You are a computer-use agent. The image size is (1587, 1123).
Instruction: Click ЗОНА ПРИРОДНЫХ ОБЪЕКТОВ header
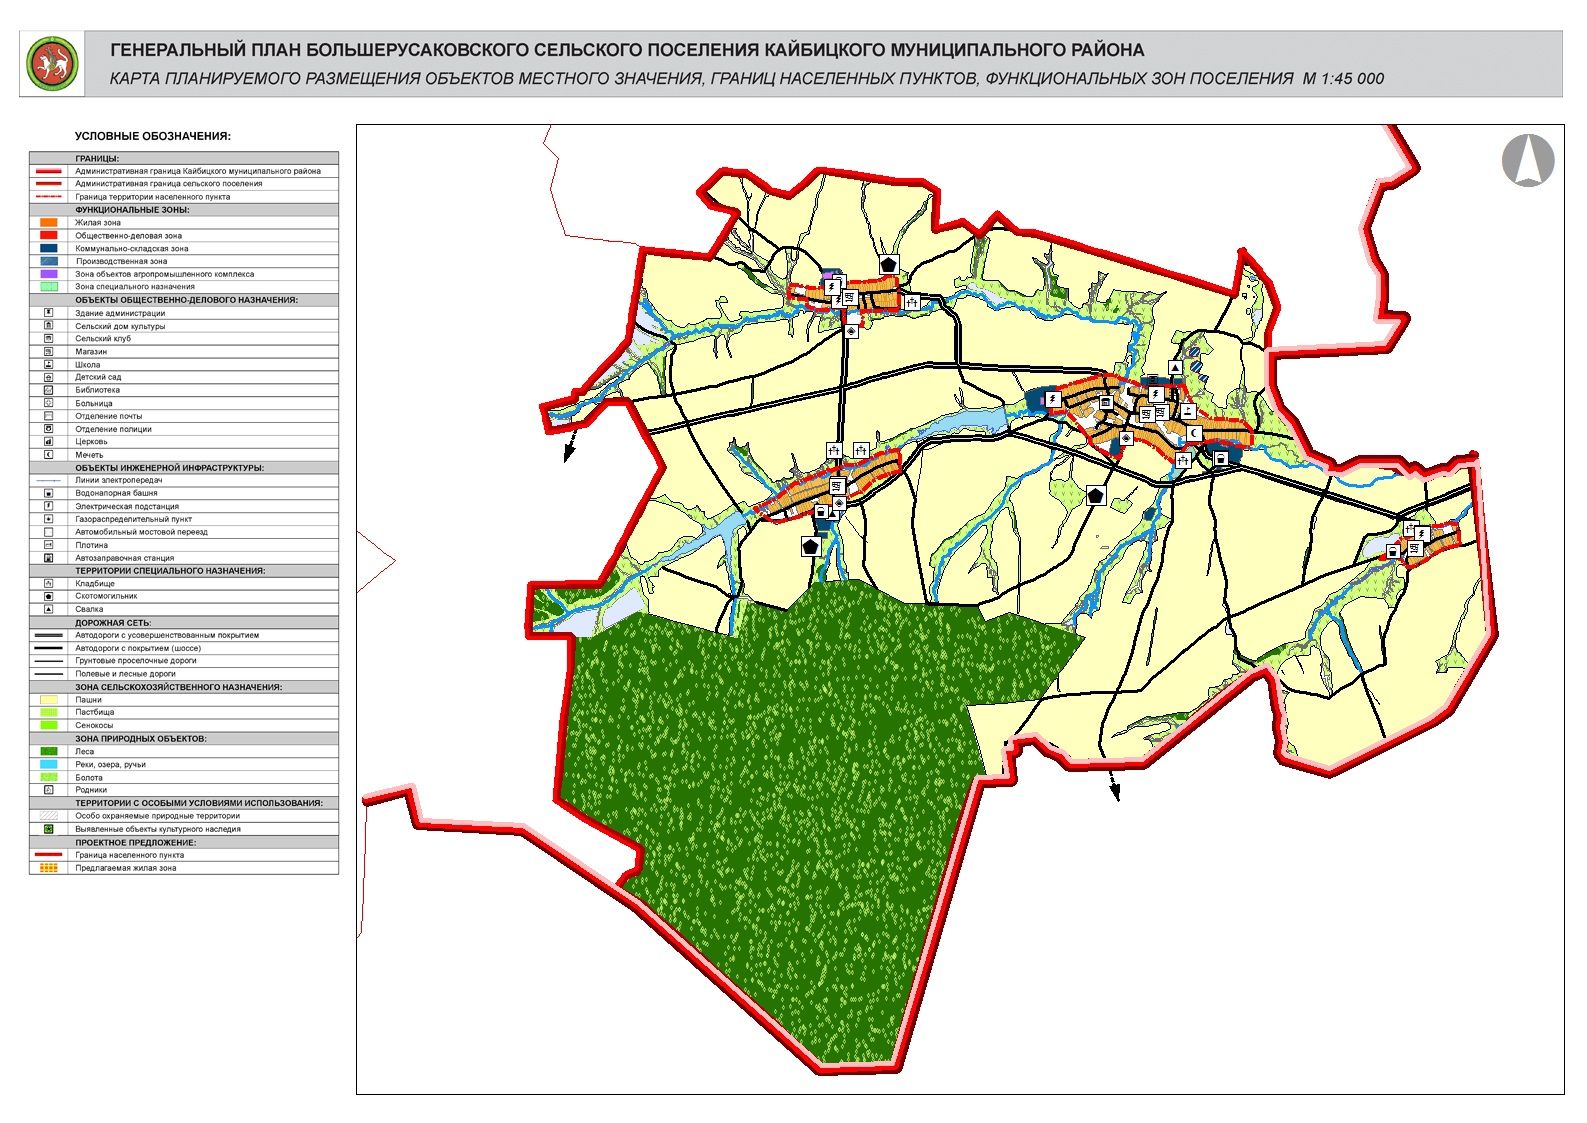[x=141, y=739]
